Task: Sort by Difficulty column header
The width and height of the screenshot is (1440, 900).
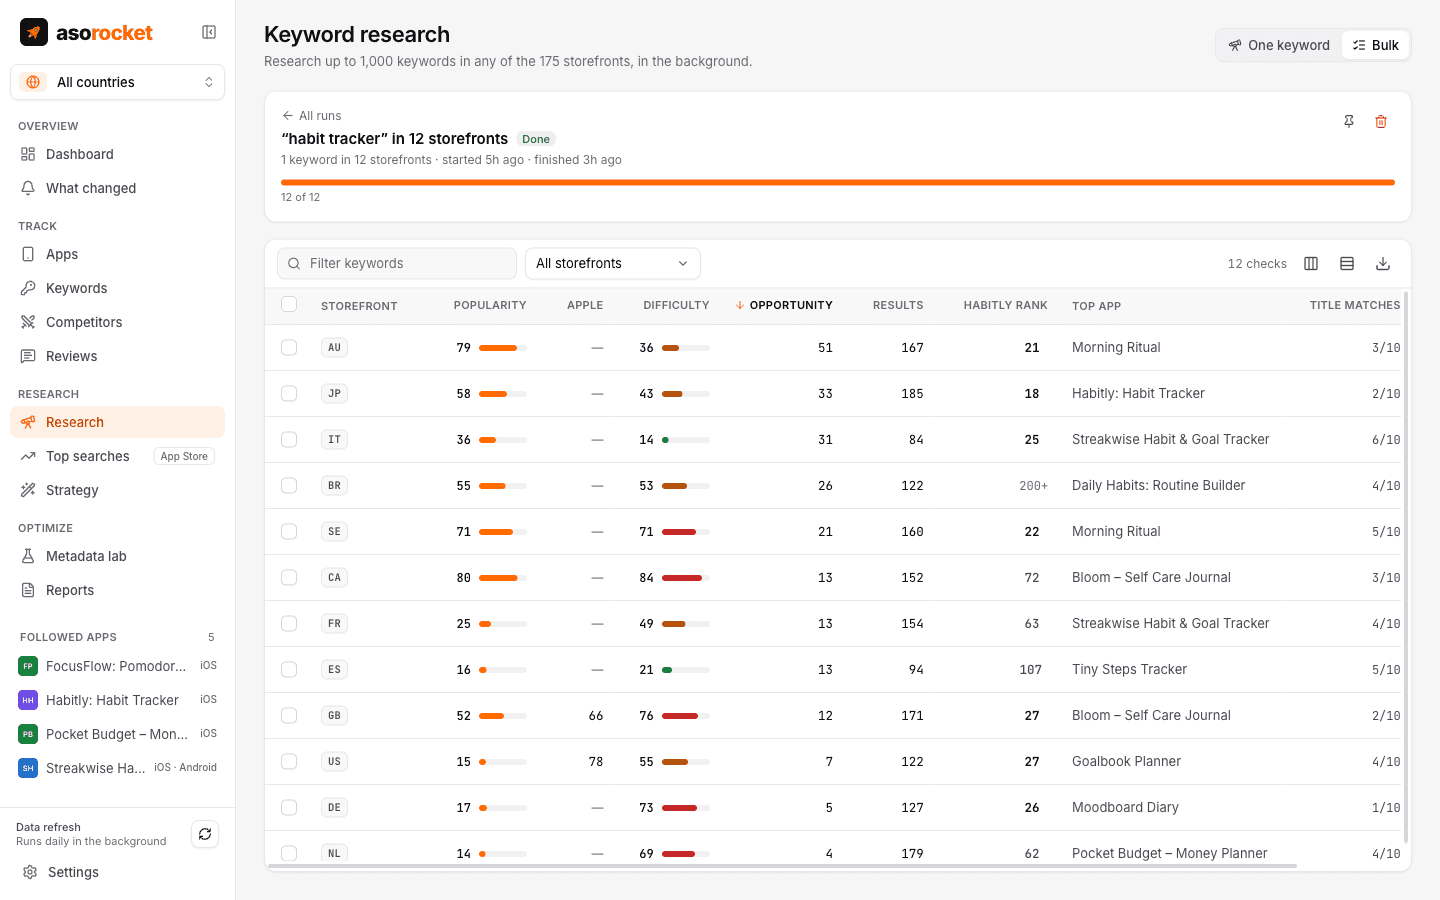Action: 676,305
